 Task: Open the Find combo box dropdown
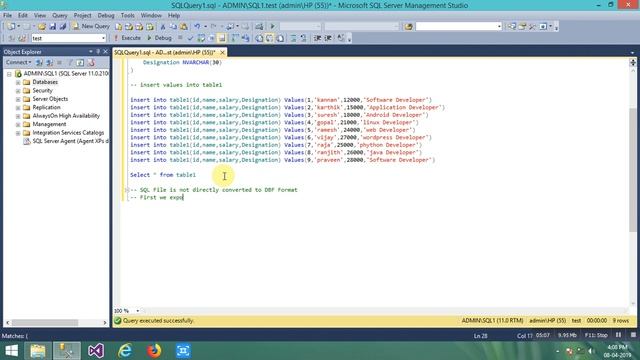tap(499, 27)
